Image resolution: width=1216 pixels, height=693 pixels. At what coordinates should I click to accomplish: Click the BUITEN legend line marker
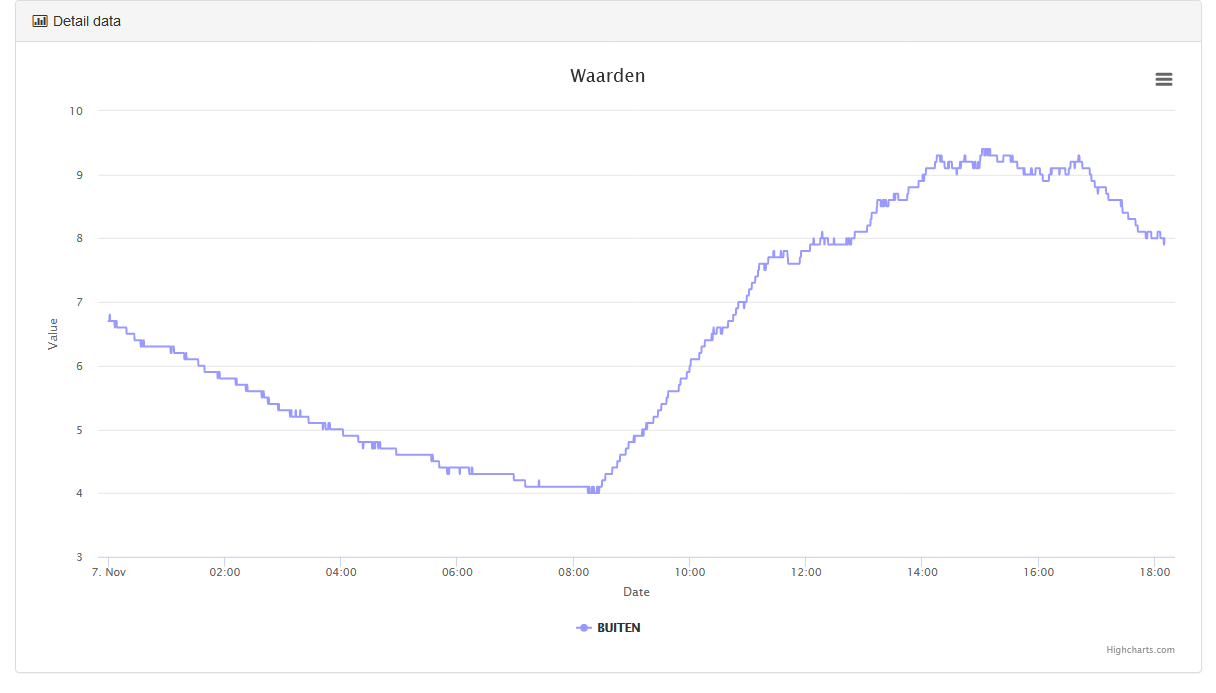584,628
